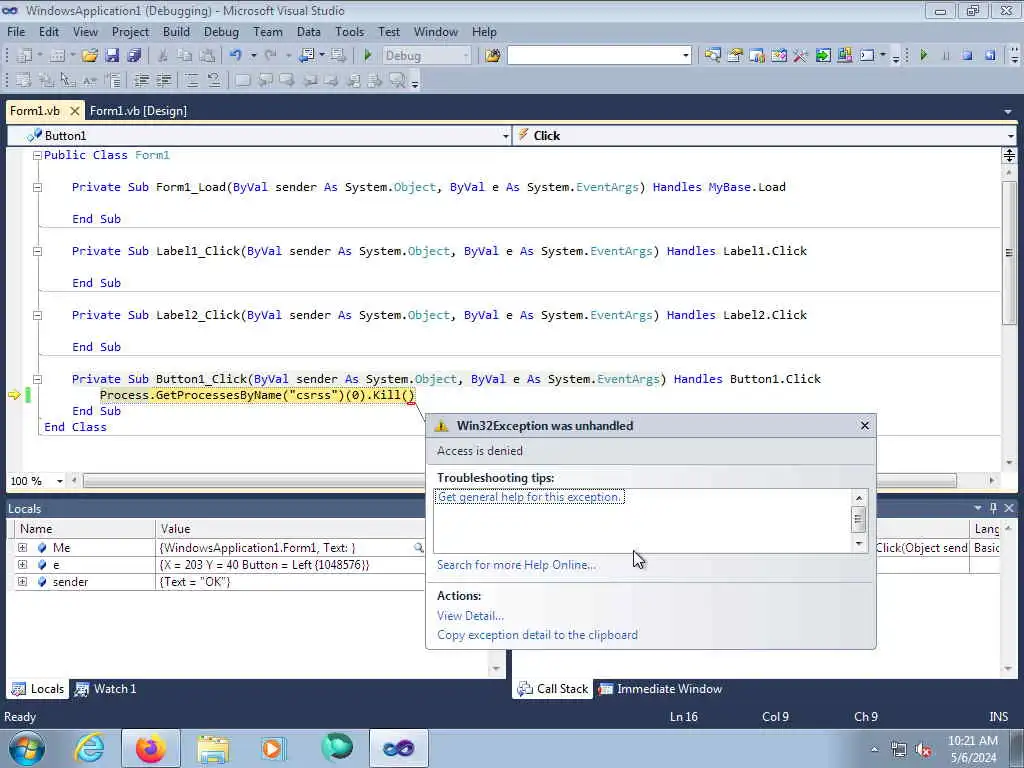Screen dimensions: 1024x768
Task: Open the Start Page icon
Action: tap(823, 56)
